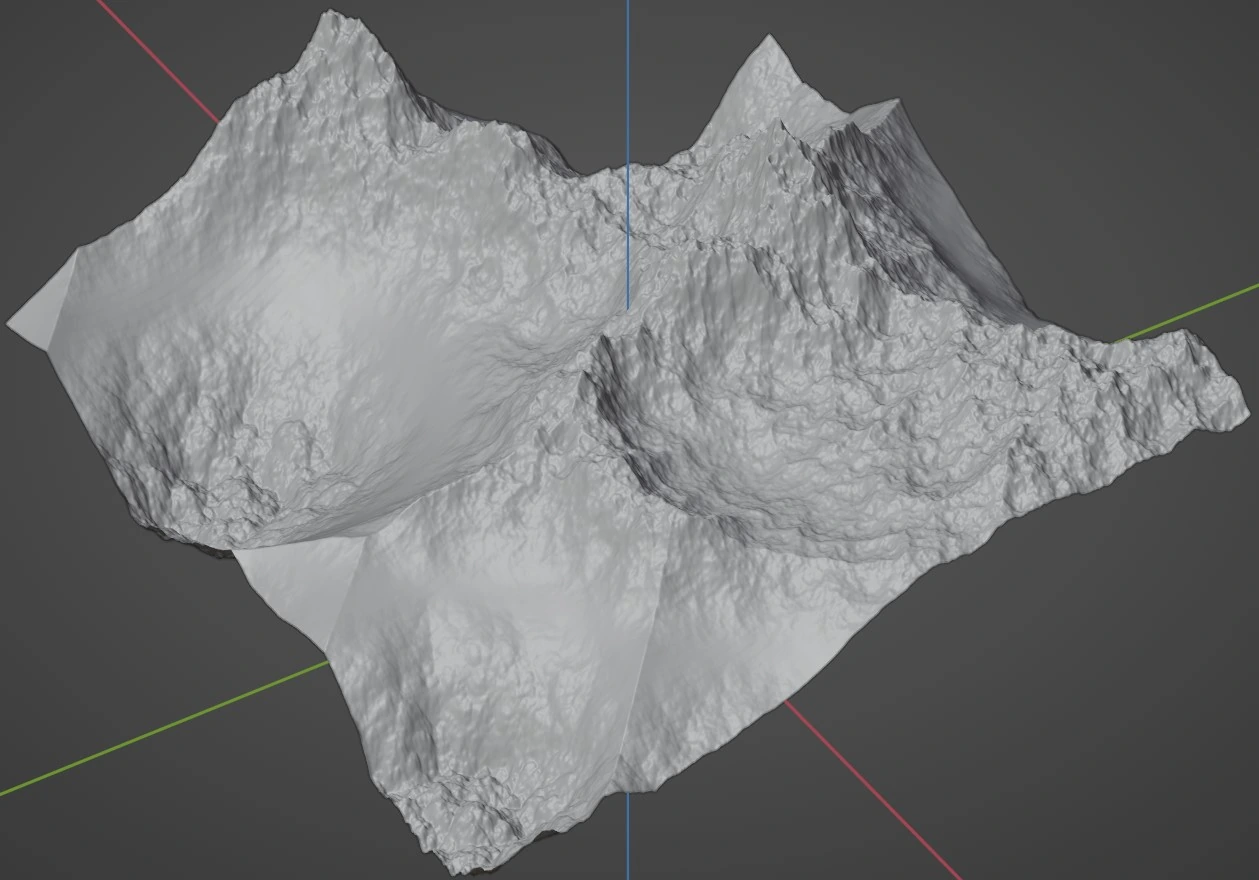
Task: Click the red X axis line above the terrain
Action: point(160,61)
